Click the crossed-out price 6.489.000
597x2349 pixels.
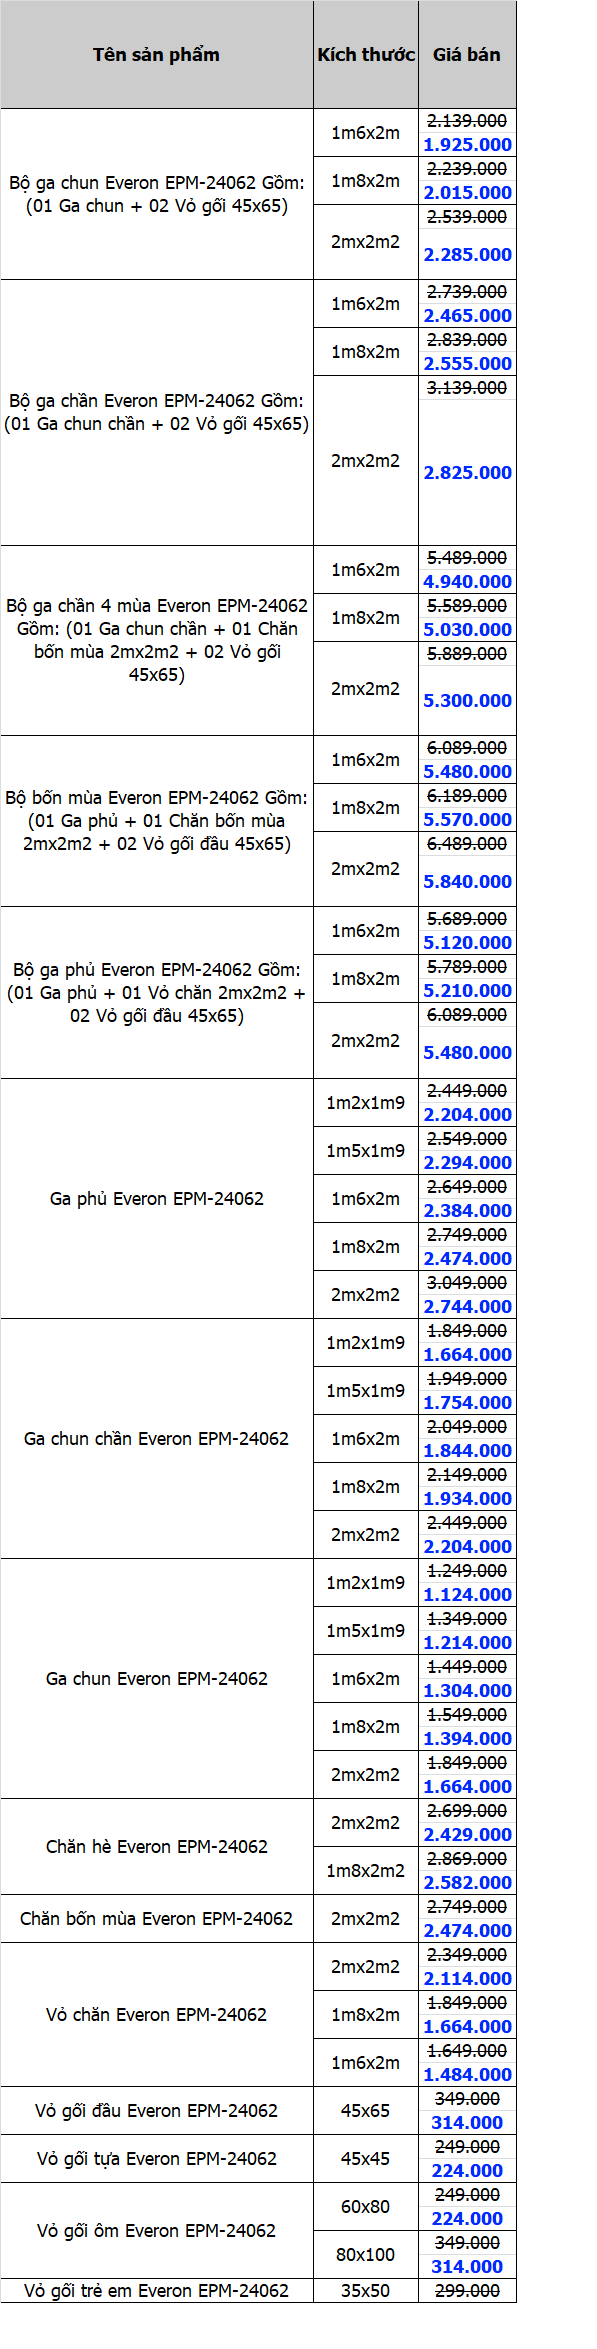[467, 843]
